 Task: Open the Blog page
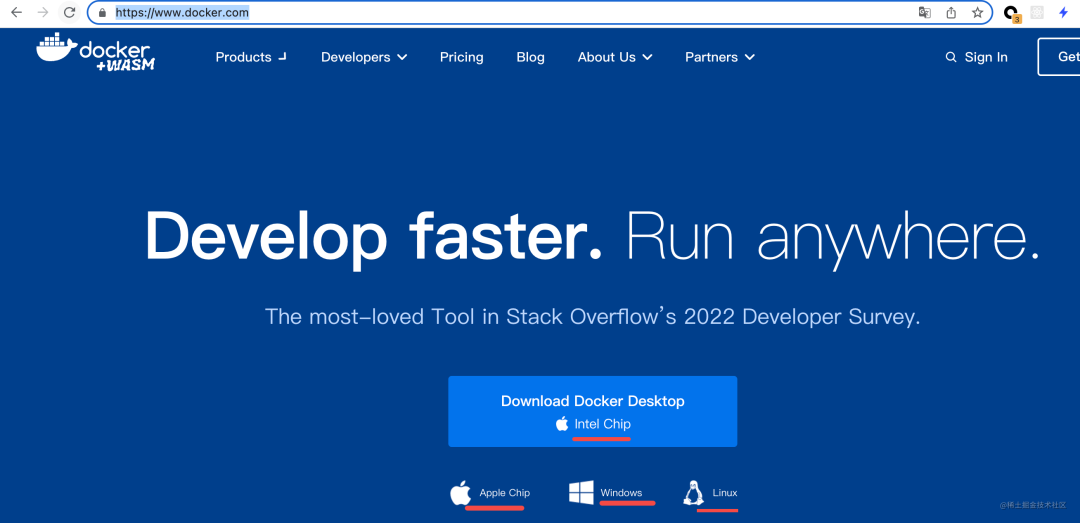530,57
